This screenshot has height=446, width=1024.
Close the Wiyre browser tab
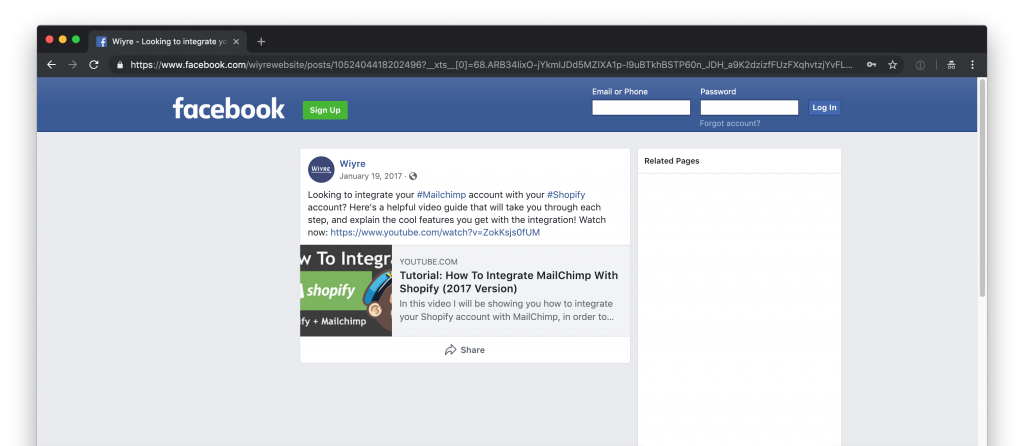[x=236, y=42]
